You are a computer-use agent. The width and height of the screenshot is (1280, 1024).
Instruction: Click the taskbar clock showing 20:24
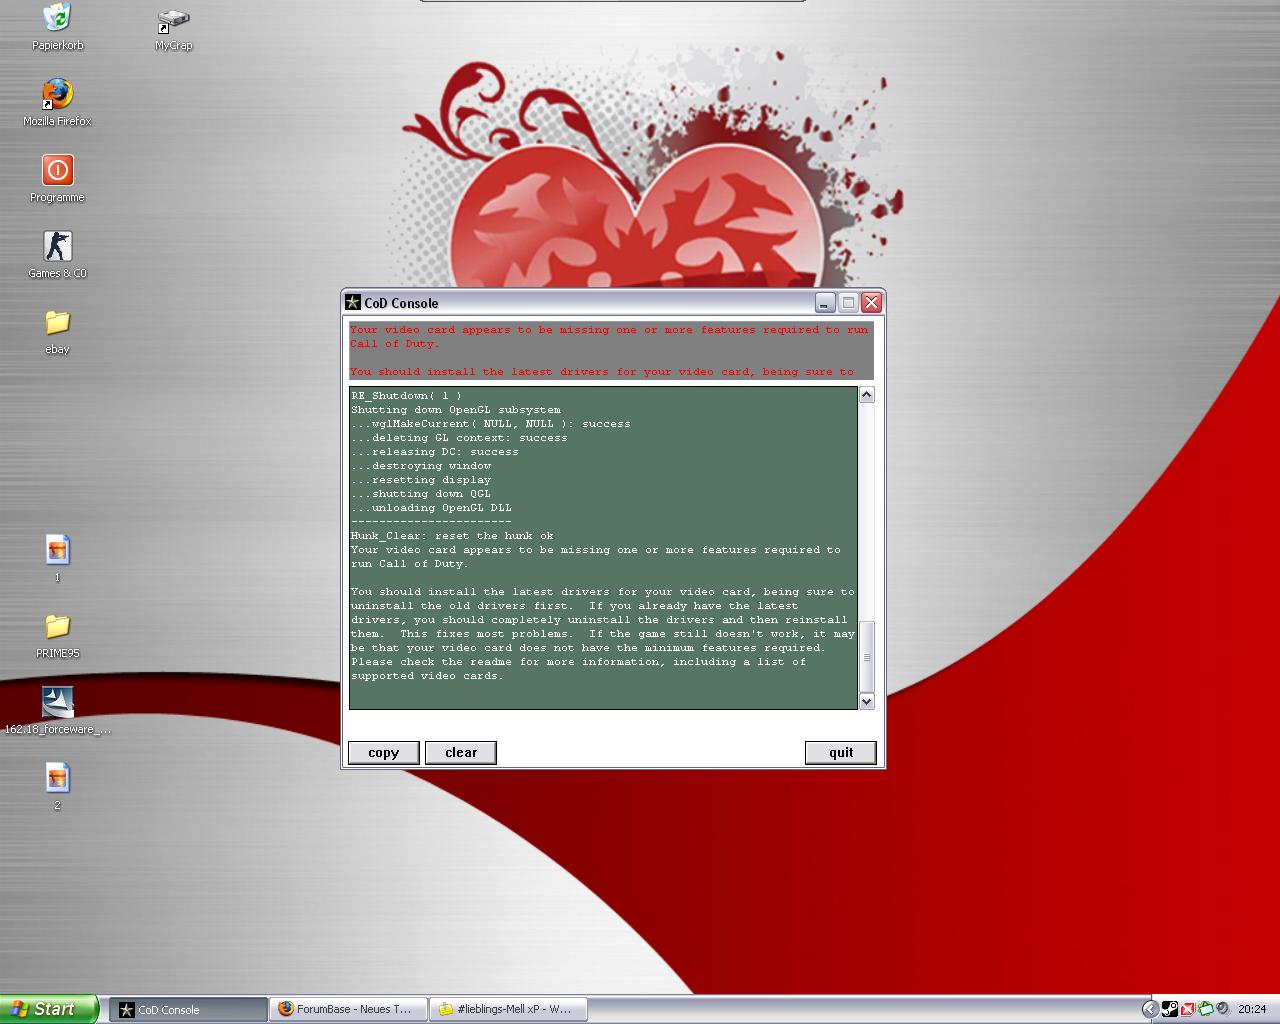(1251, 1010)
